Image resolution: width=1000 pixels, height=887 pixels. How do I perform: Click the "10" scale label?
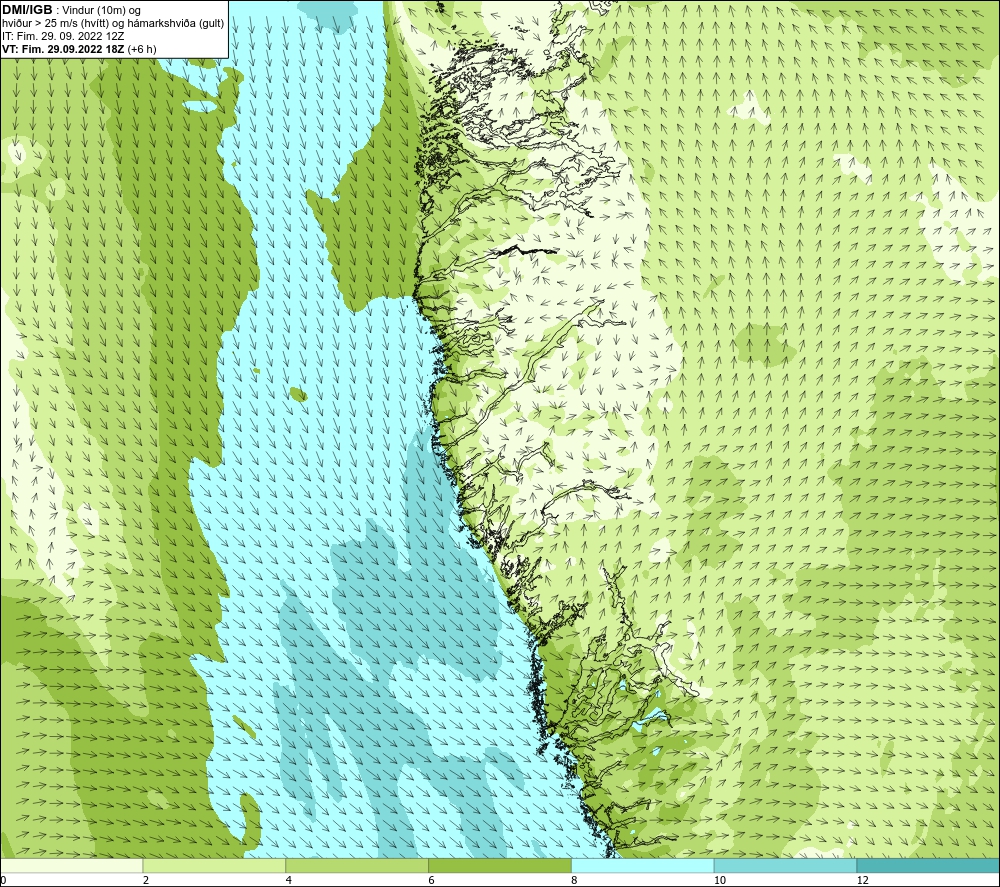coord(720,880)
